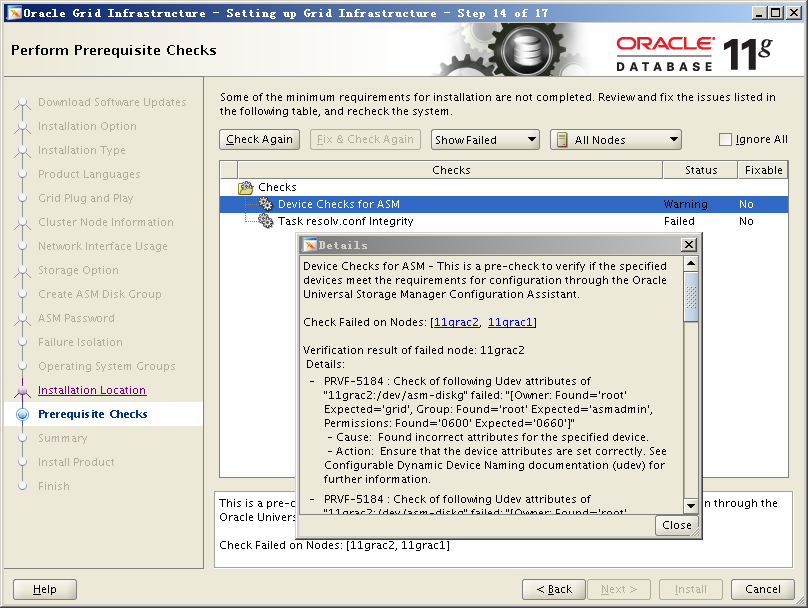Viewport: 808px width, 608px height.
Task: Click gear icon beside Device Checks for ASM
Action: (x=265, y=204)
